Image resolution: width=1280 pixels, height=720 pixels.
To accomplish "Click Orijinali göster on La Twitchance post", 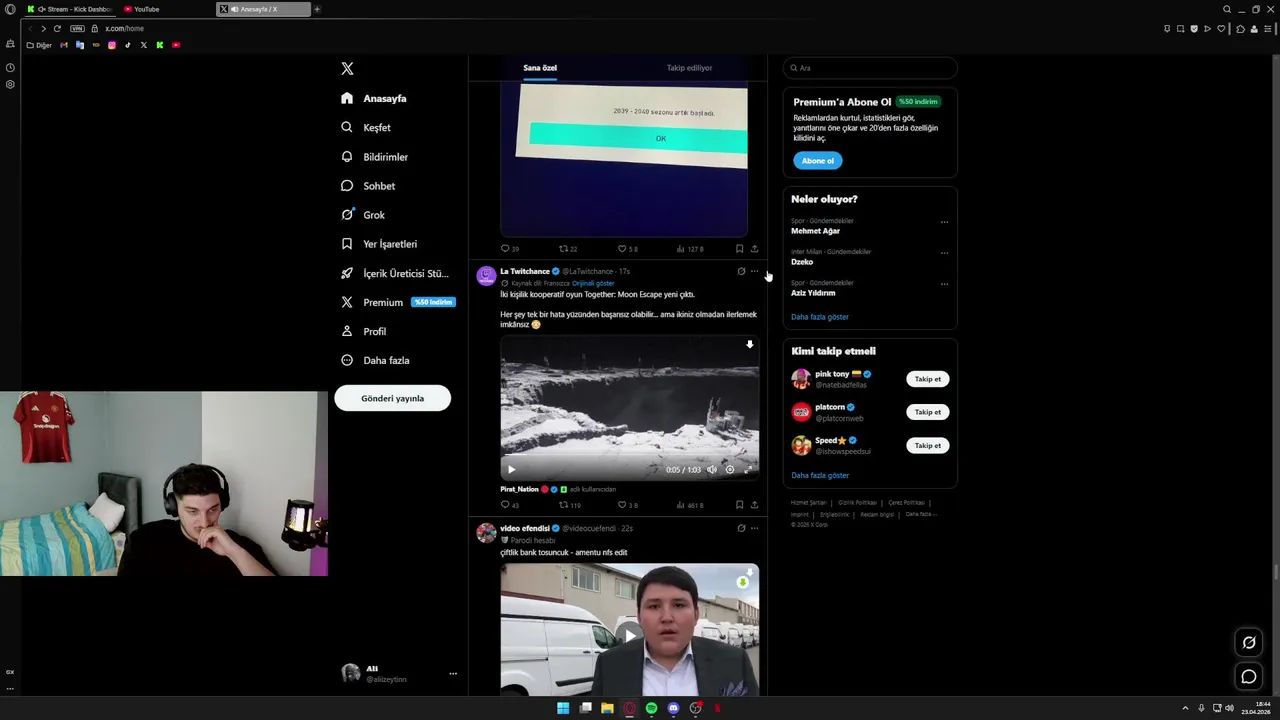I will point(593,283).
